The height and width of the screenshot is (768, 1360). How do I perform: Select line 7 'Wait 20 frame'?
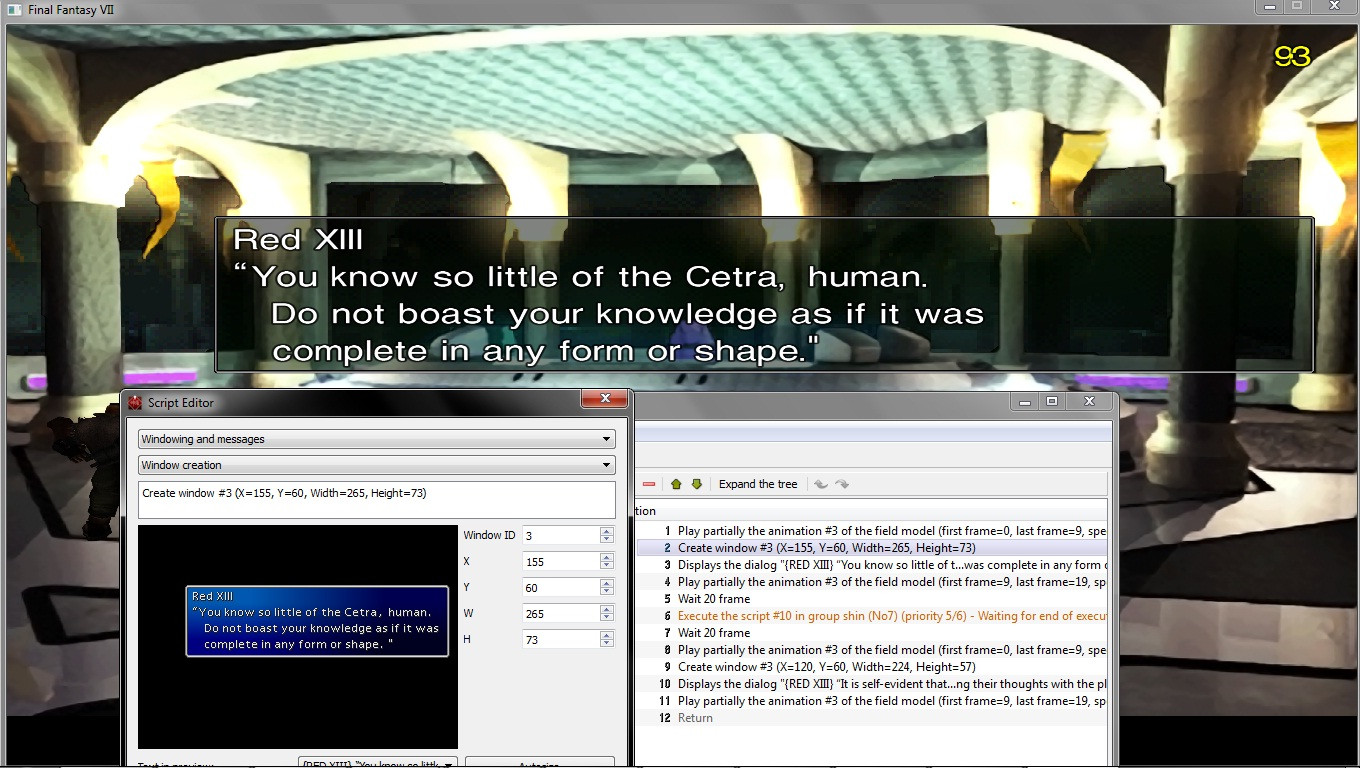point(872,633)
